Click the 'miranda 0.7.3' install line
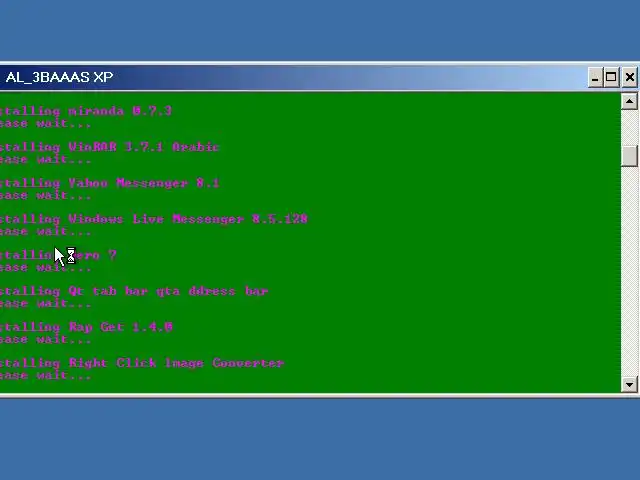 85,111
